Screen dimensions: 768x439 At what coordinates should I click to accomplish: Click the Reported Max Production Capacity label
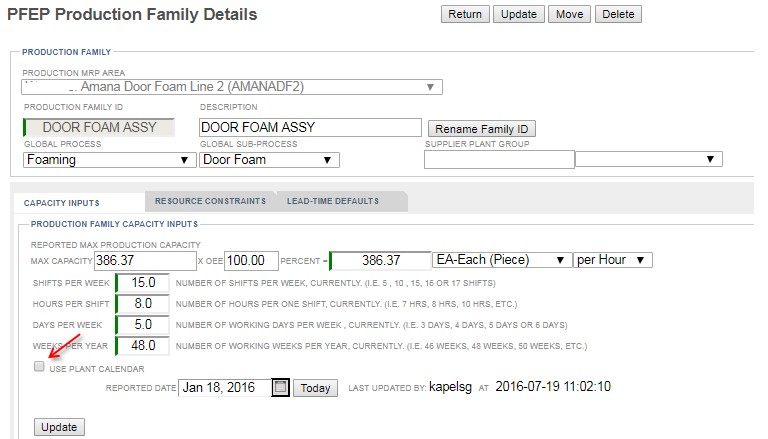[116, 245]
